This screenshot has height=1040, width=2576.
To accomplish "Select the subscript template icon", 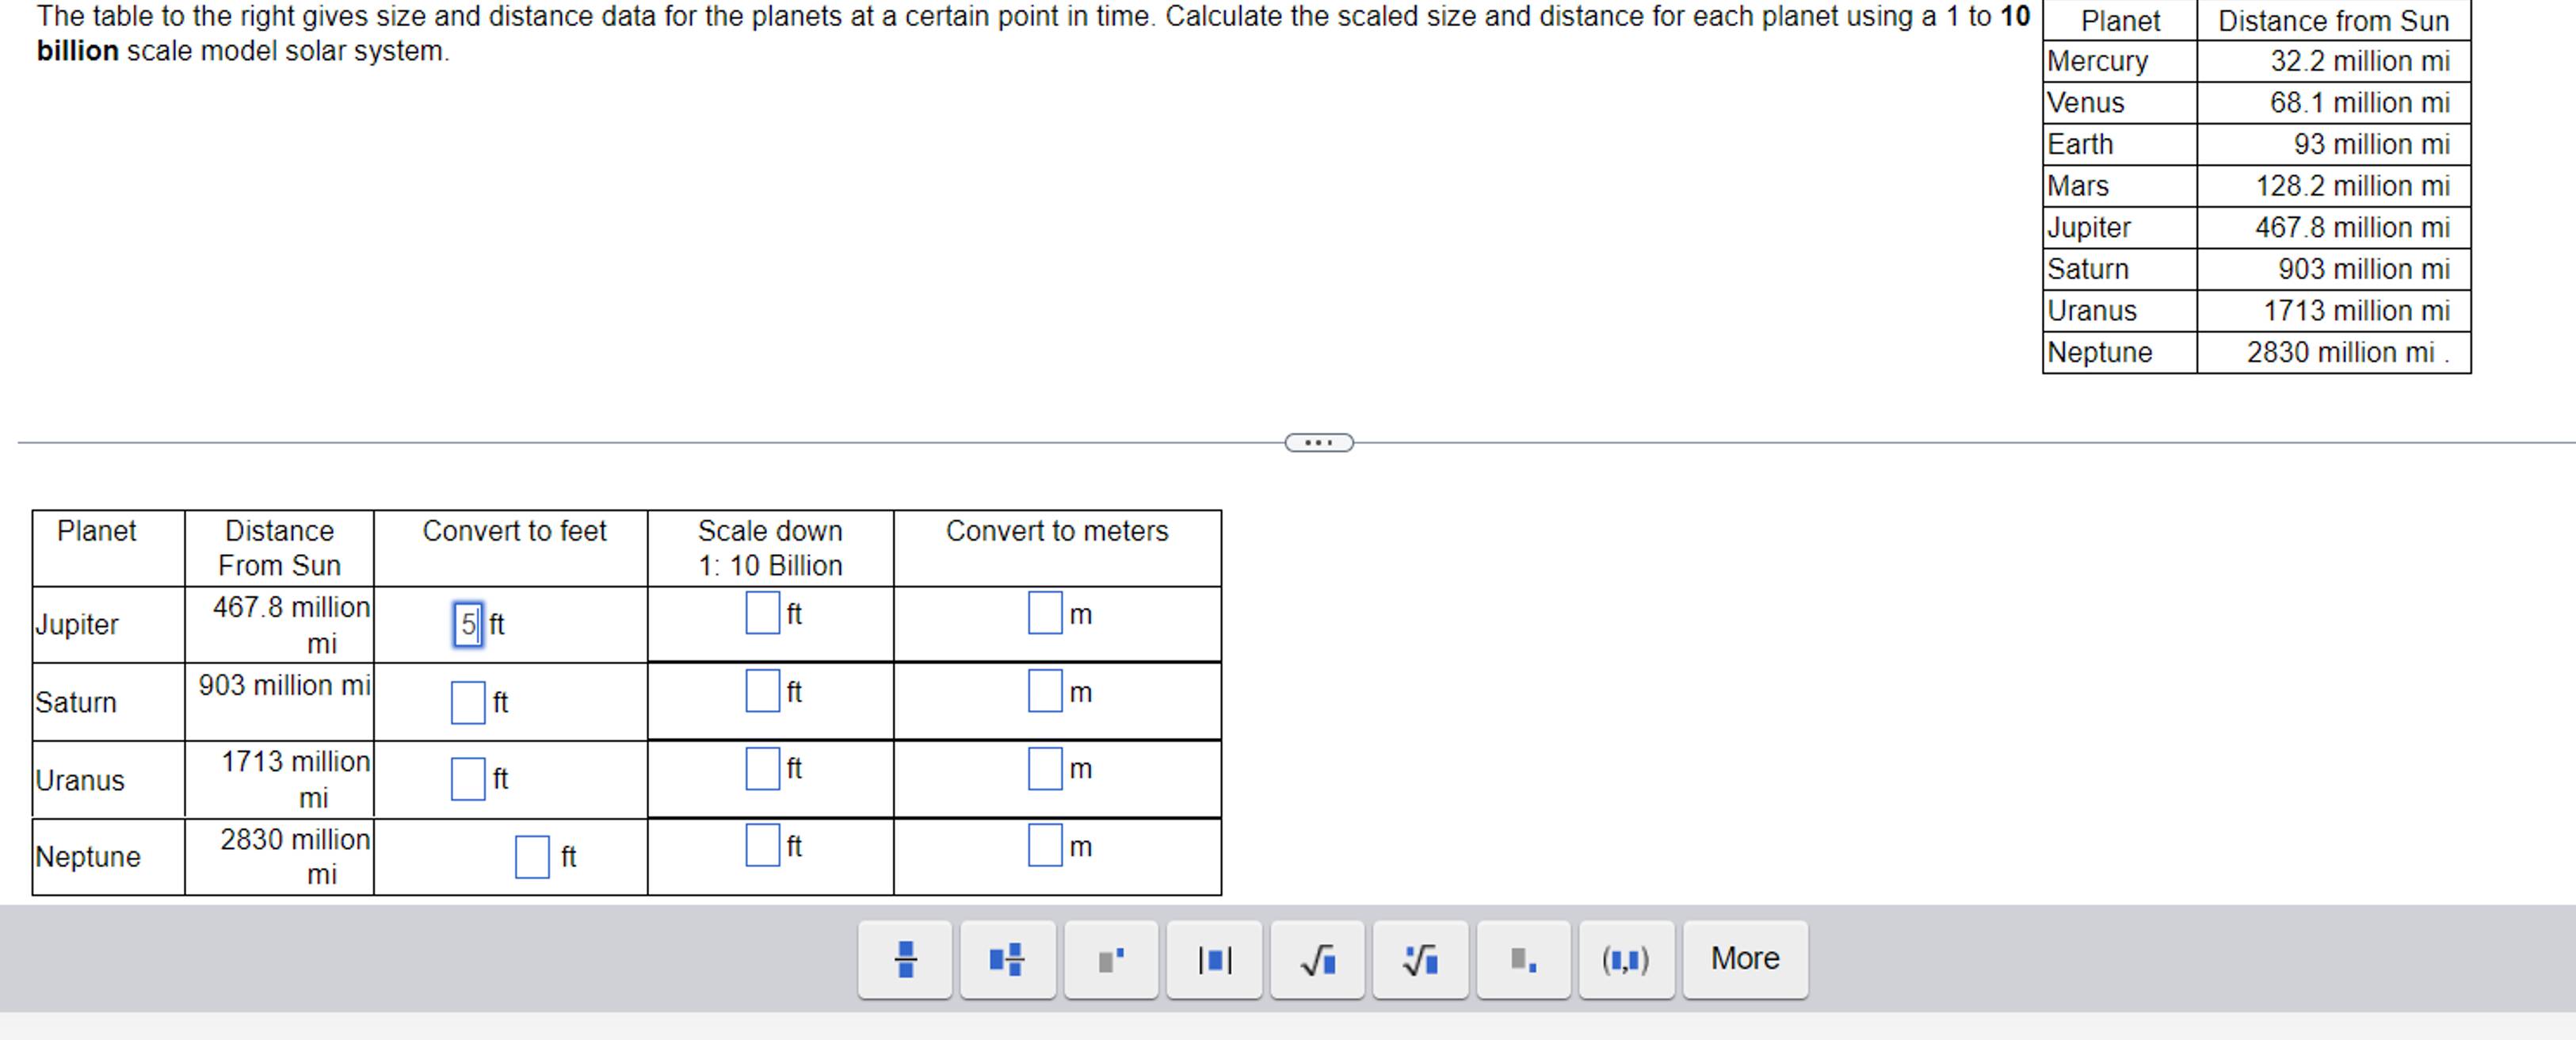I will click(1524, 958).
